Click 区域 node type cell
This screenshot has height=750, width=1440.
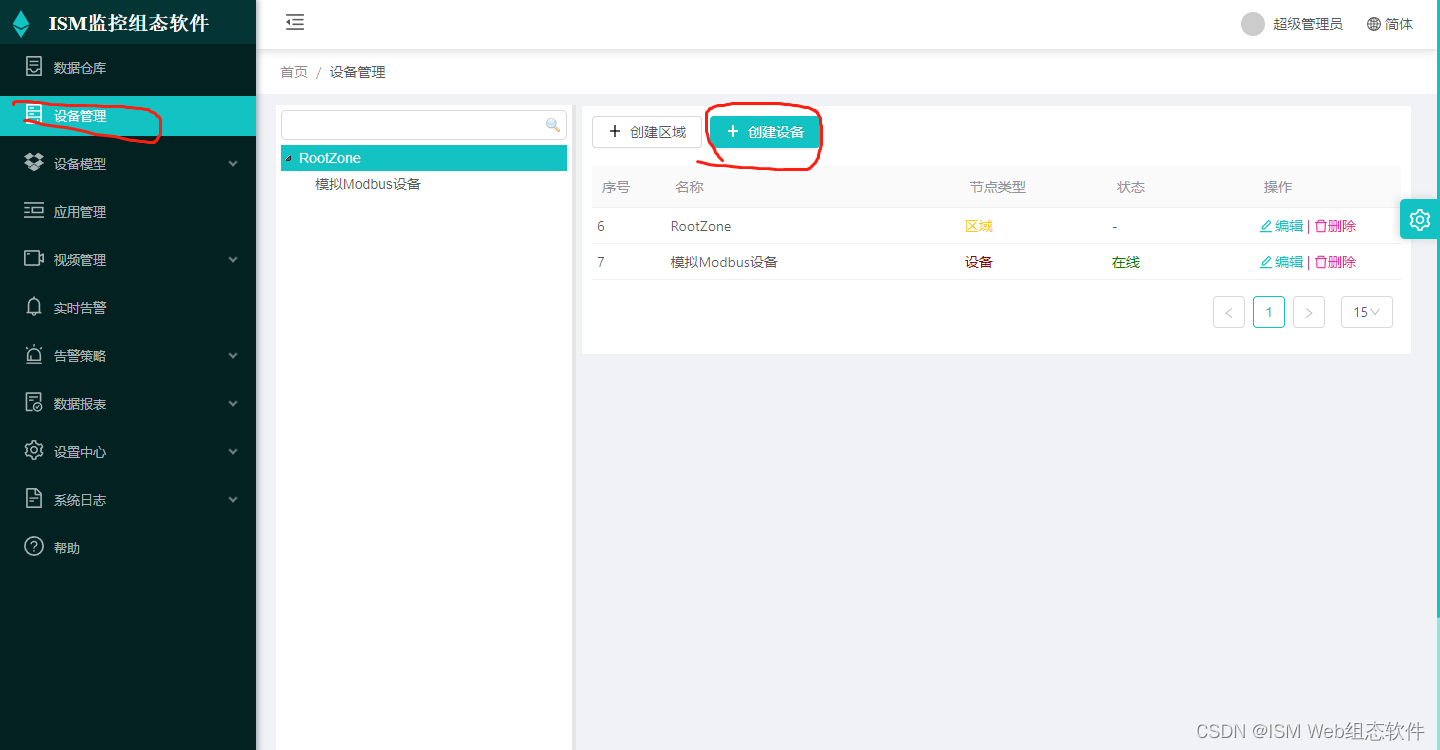[979, 226]
